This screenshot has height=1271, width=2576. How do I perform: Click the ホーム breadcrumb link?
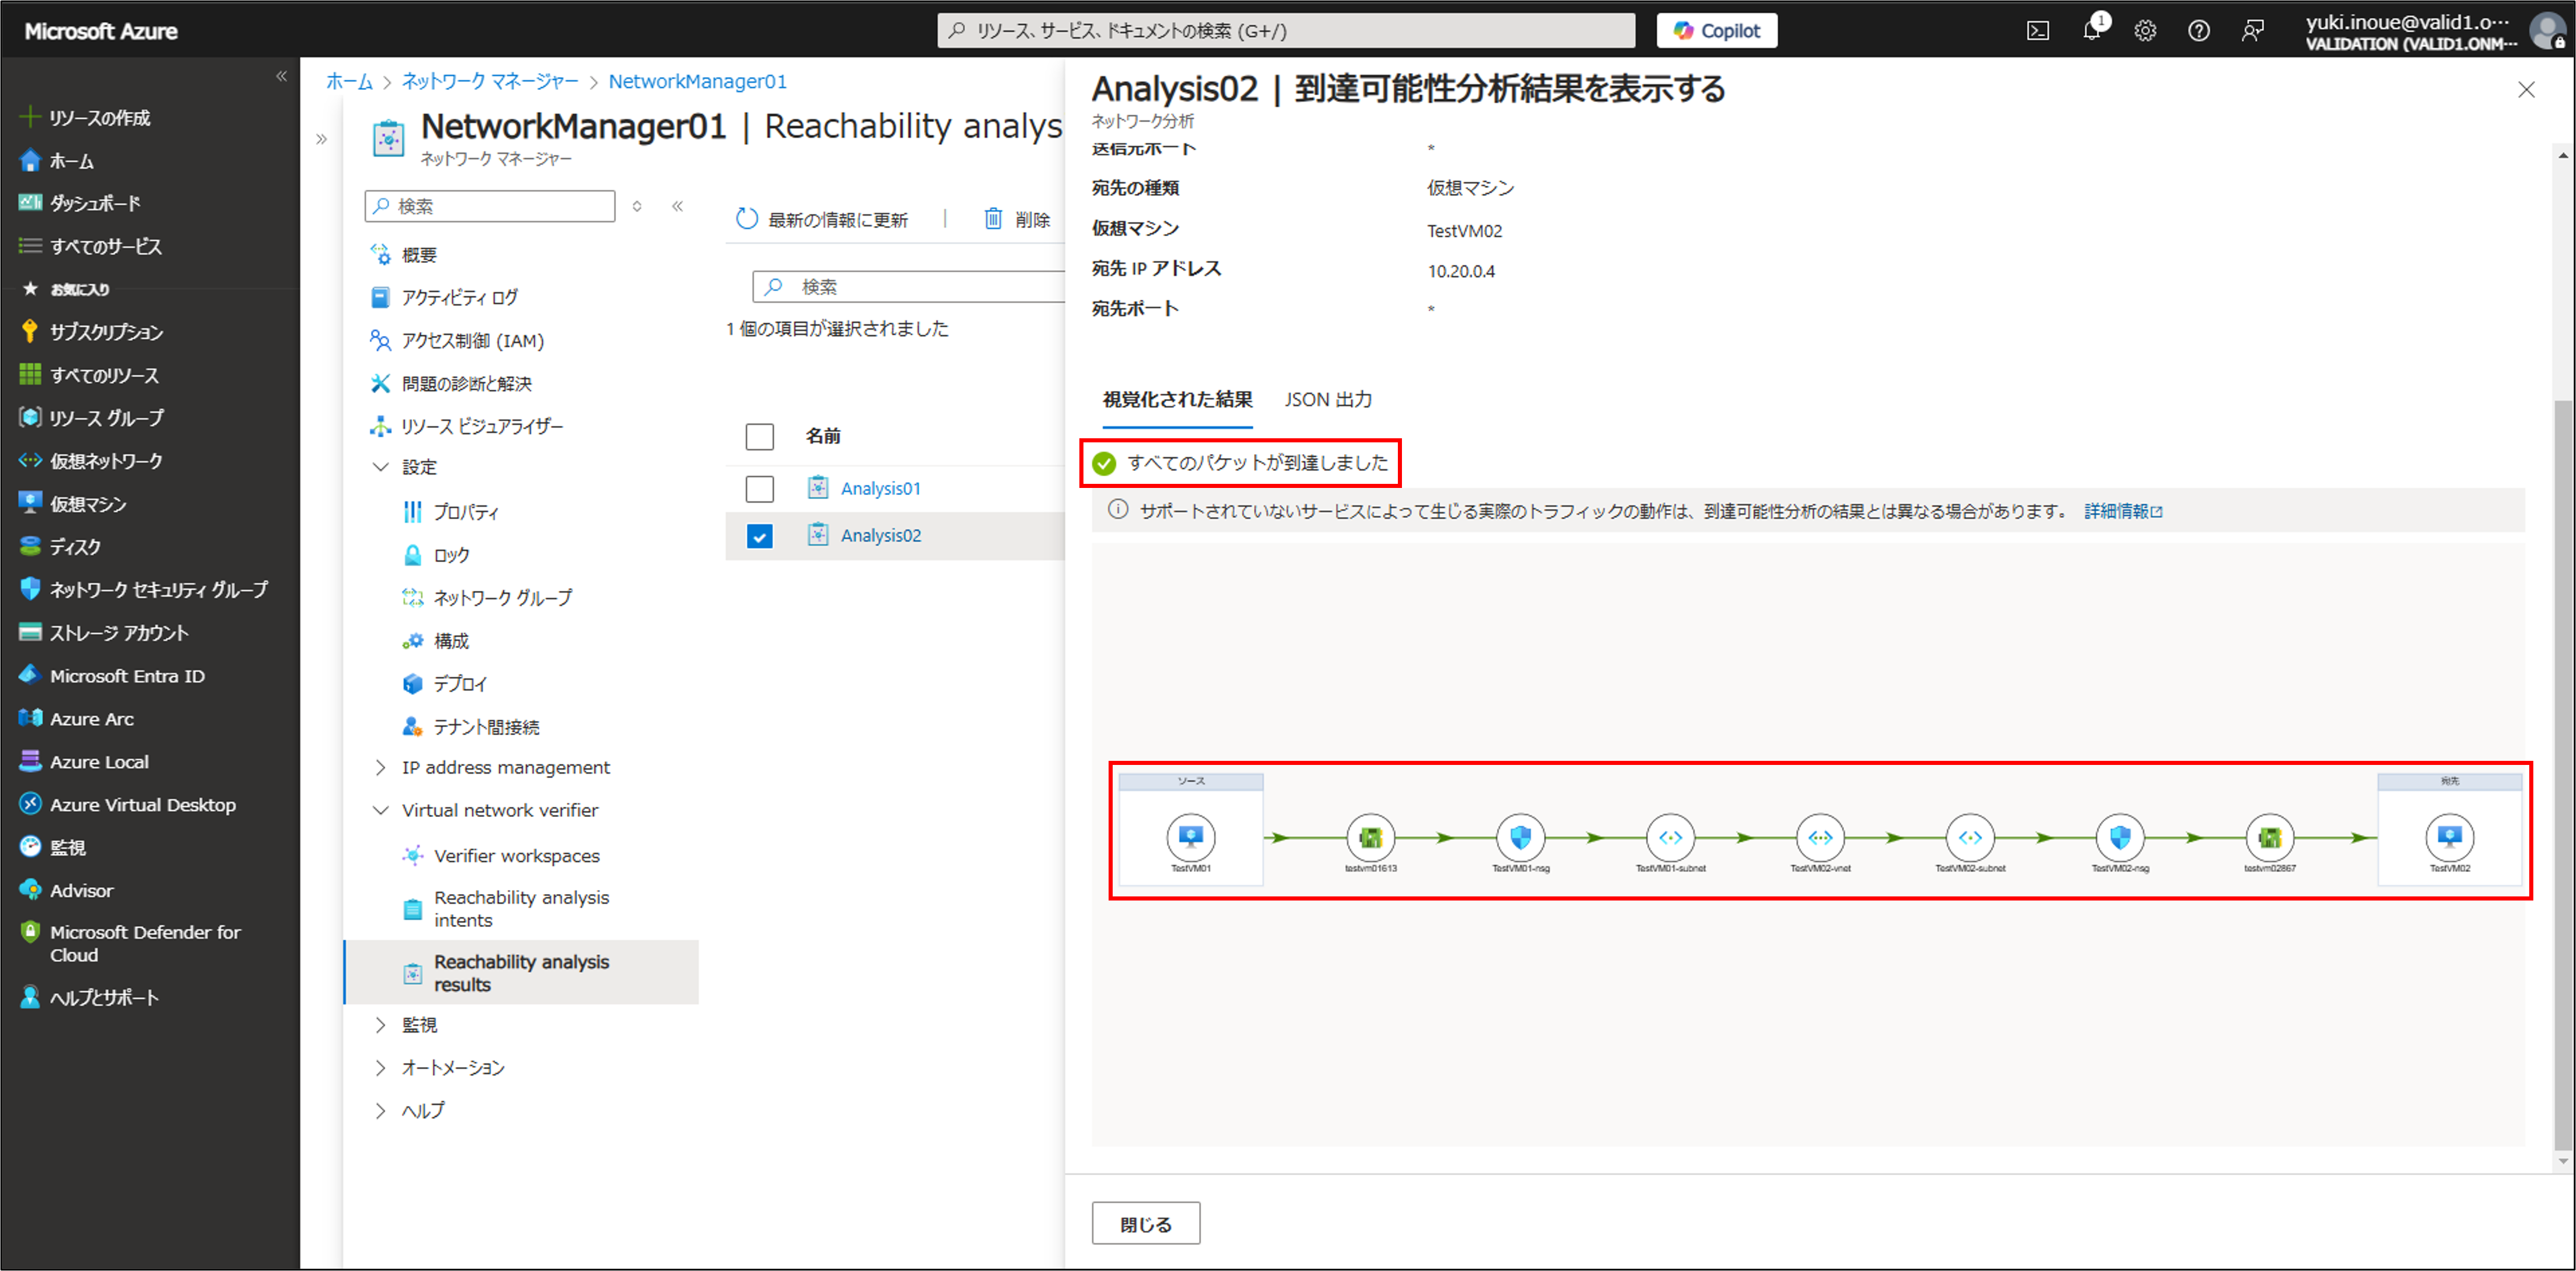[349, 81]
